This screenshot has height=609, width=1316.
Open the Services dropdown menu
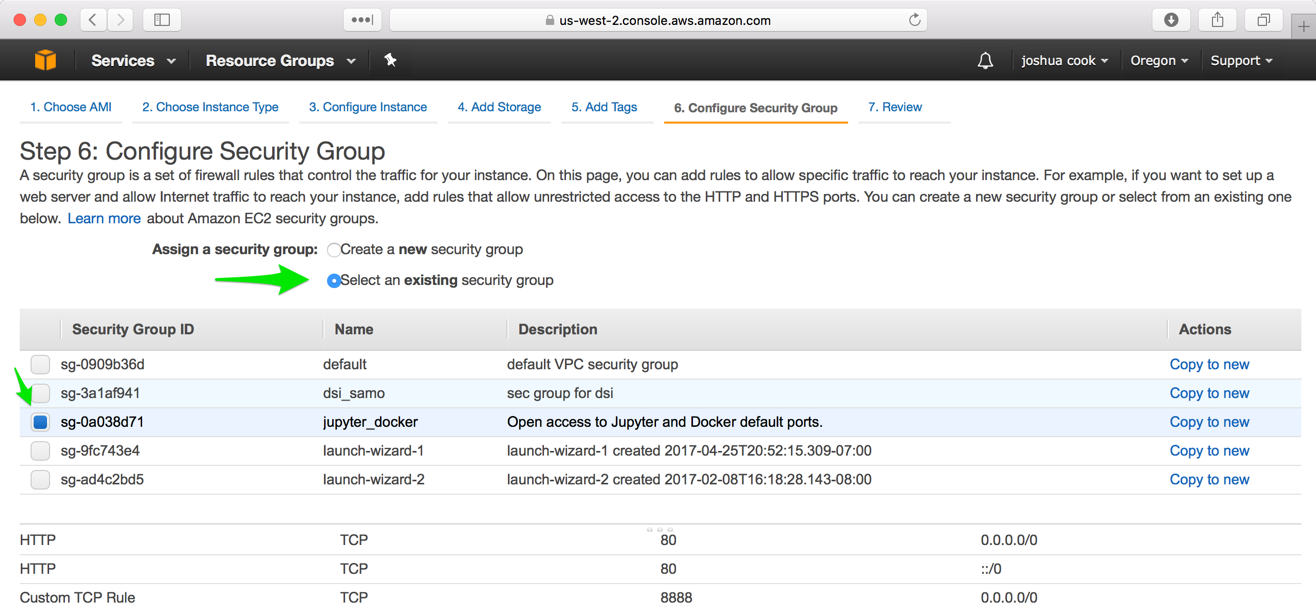133,61
